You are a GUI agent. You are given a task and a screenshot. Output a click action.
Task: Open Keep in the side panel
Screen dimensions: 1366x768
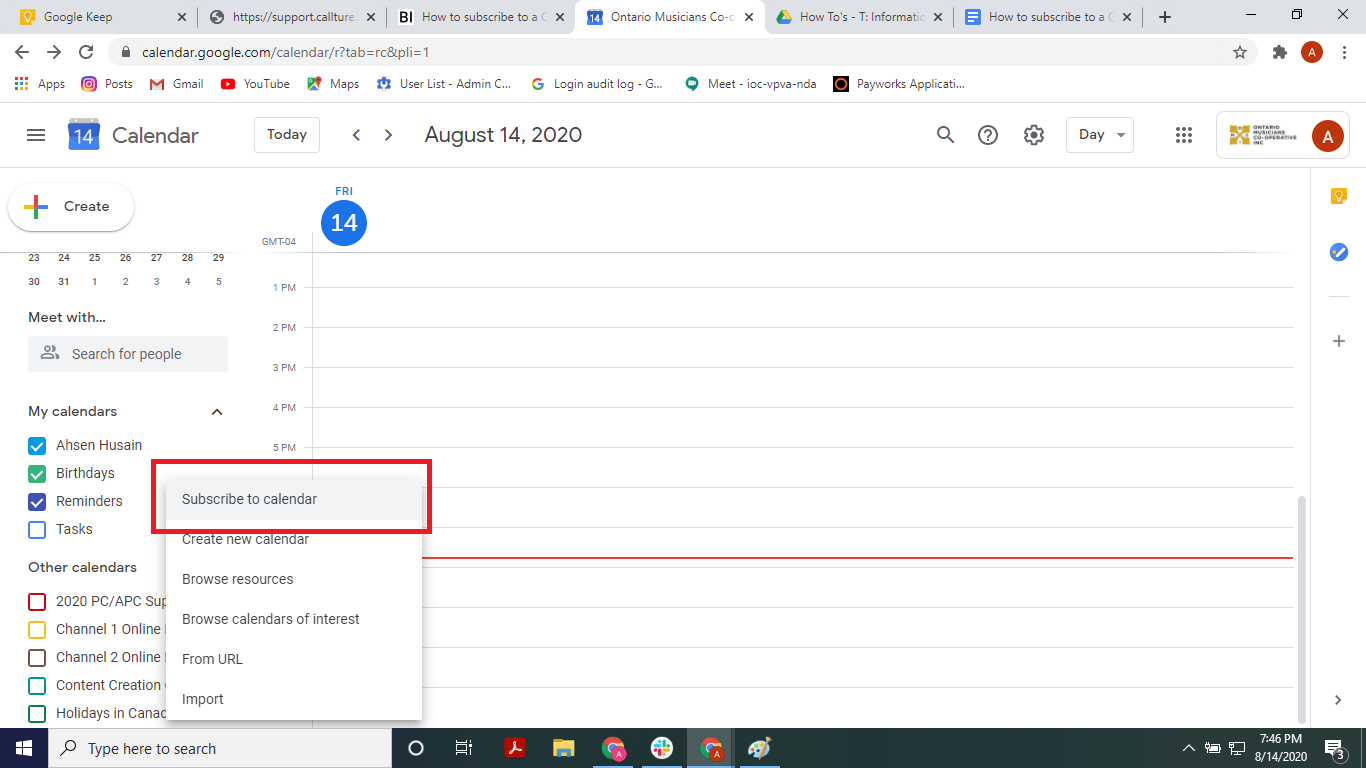[1339, 196]
